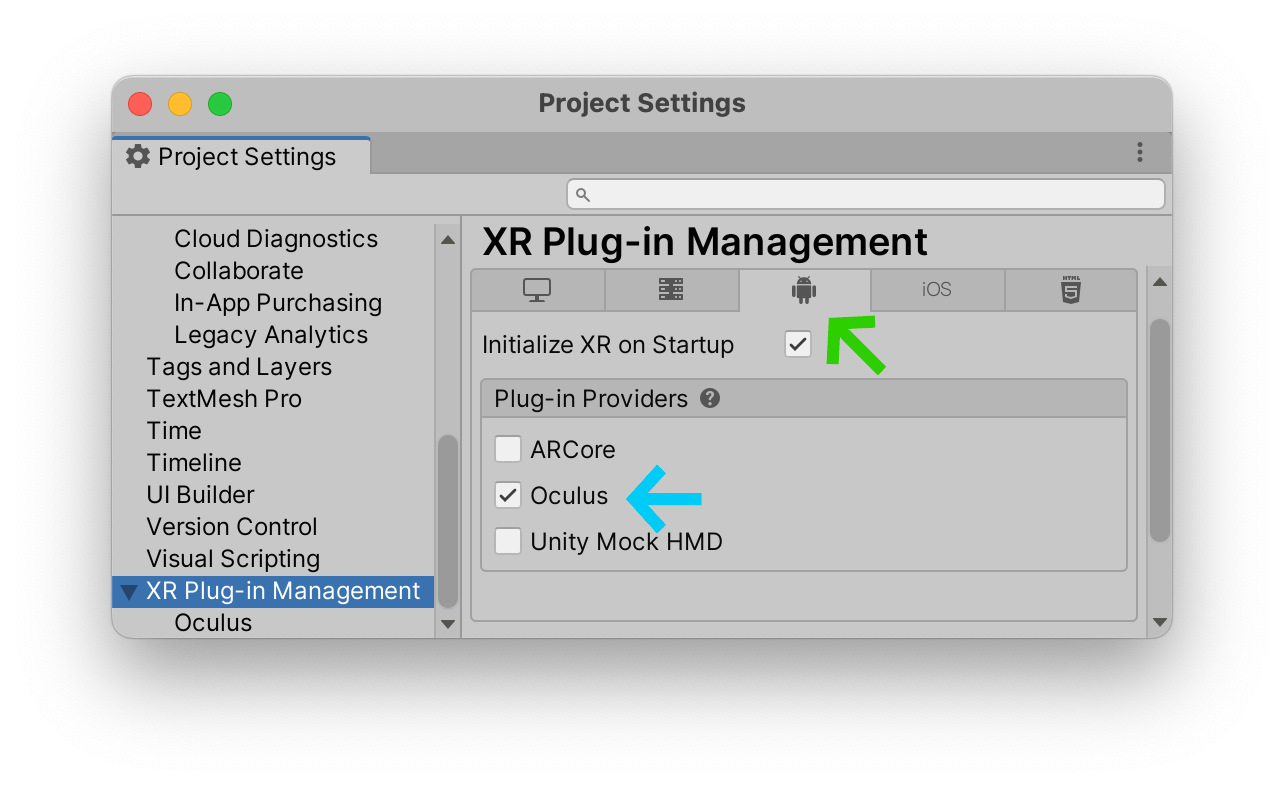Click inside the settings search field

click(x=865, y=194)
